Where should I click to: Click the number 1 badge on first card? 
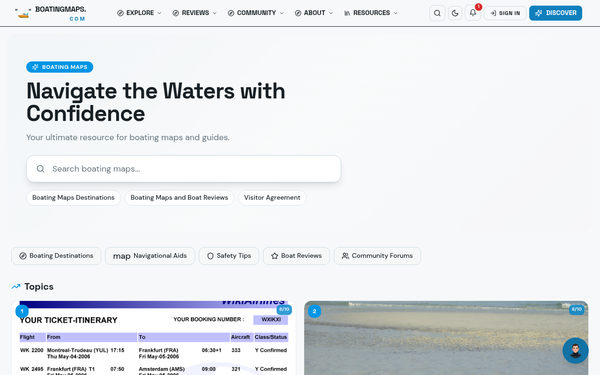pos(22,311)
